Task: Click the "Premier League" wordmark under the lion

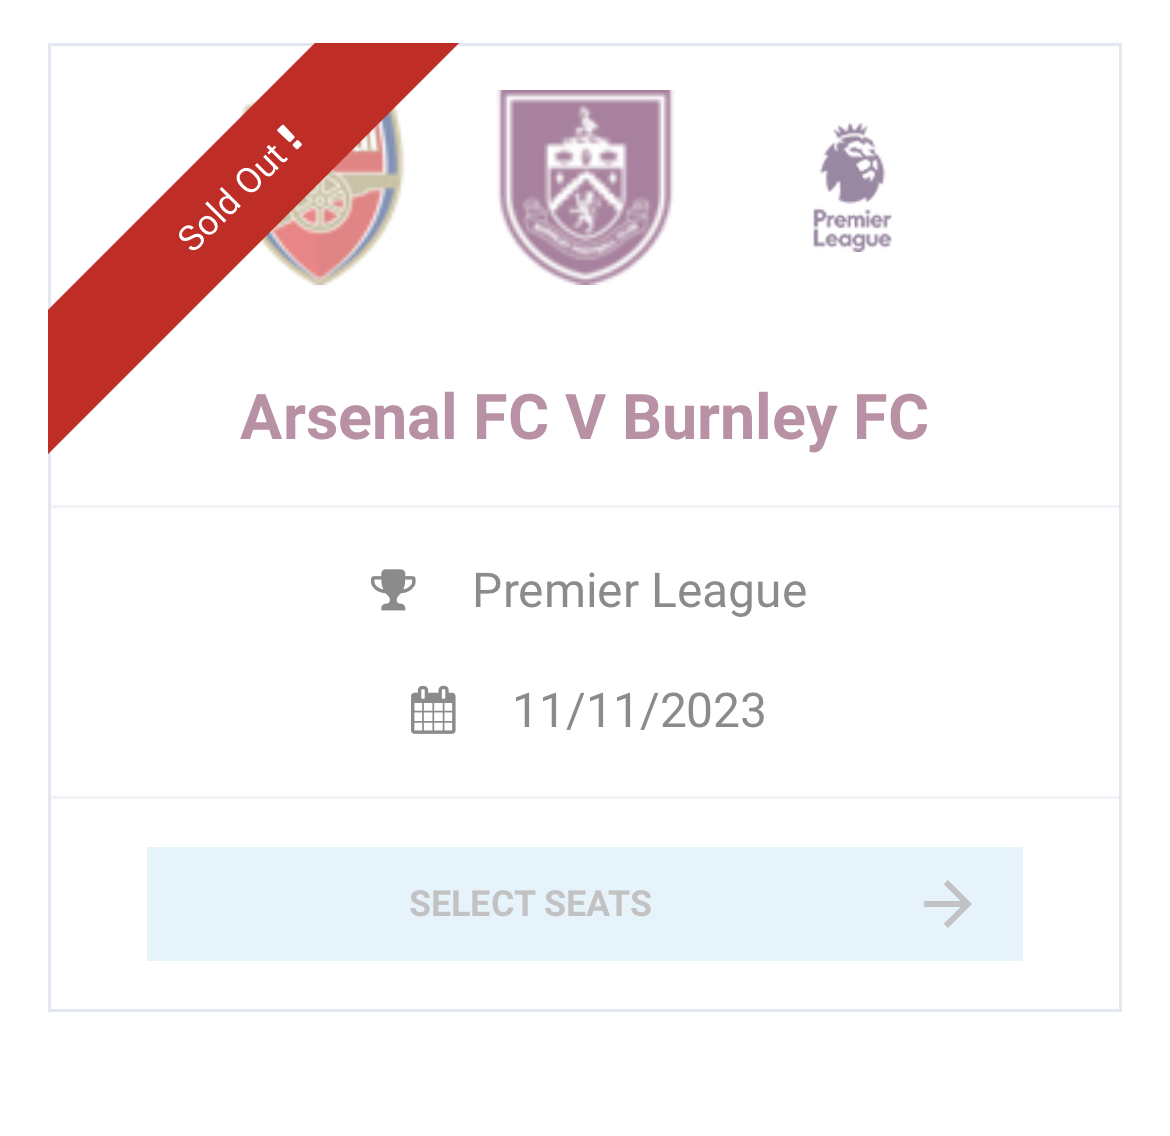Action: [x=852, y=229]
